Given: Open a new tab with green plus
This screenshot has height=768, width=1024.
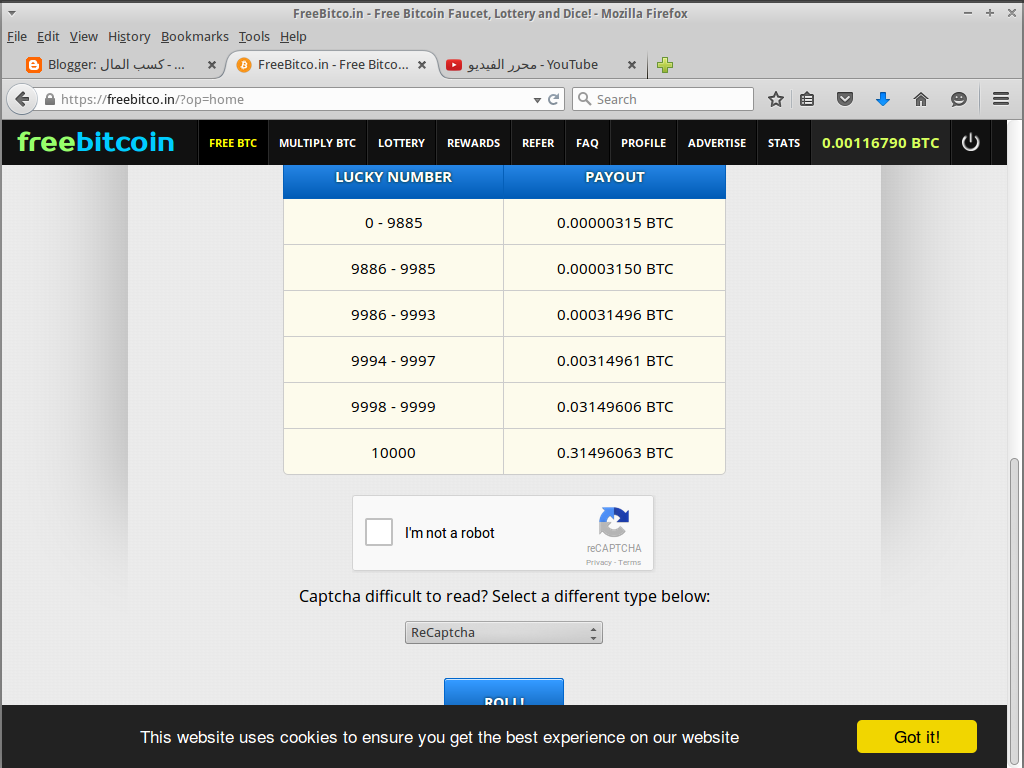Looking at the screenshot, I should click(665, 65).
